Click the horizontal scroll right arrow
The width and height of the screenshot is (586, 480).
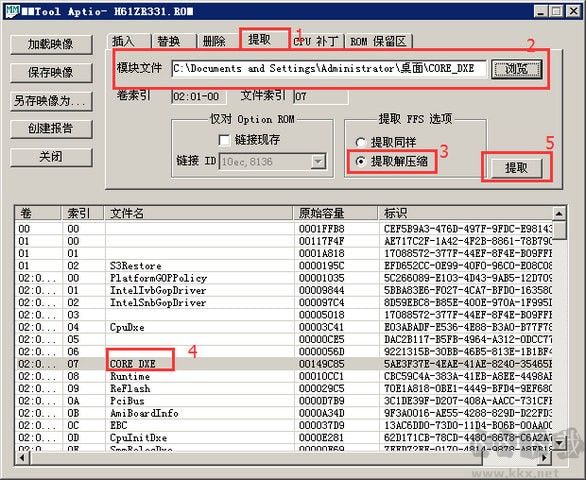click(x=545, y=458)
